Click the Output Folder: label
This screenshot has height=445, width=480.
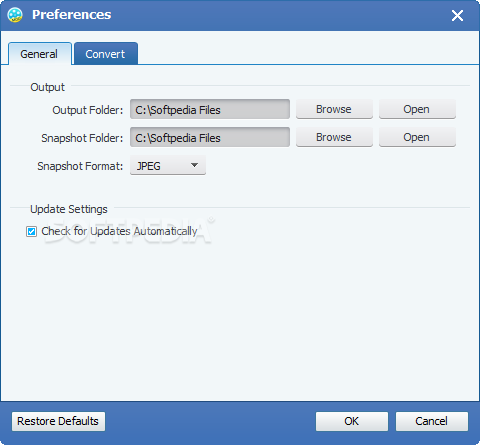click(x=88, y=110)
